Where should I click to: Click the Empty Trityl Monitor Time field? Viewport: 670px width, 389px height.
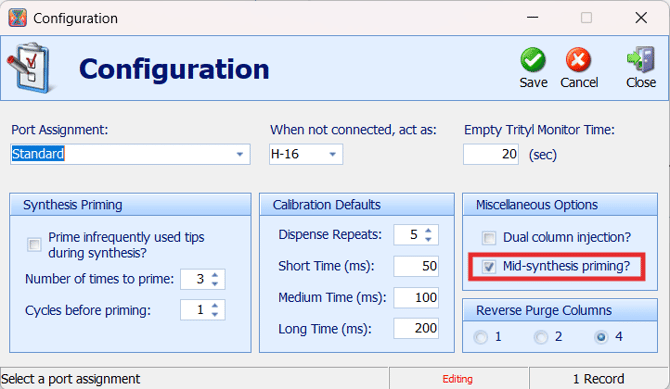[491, 154]
